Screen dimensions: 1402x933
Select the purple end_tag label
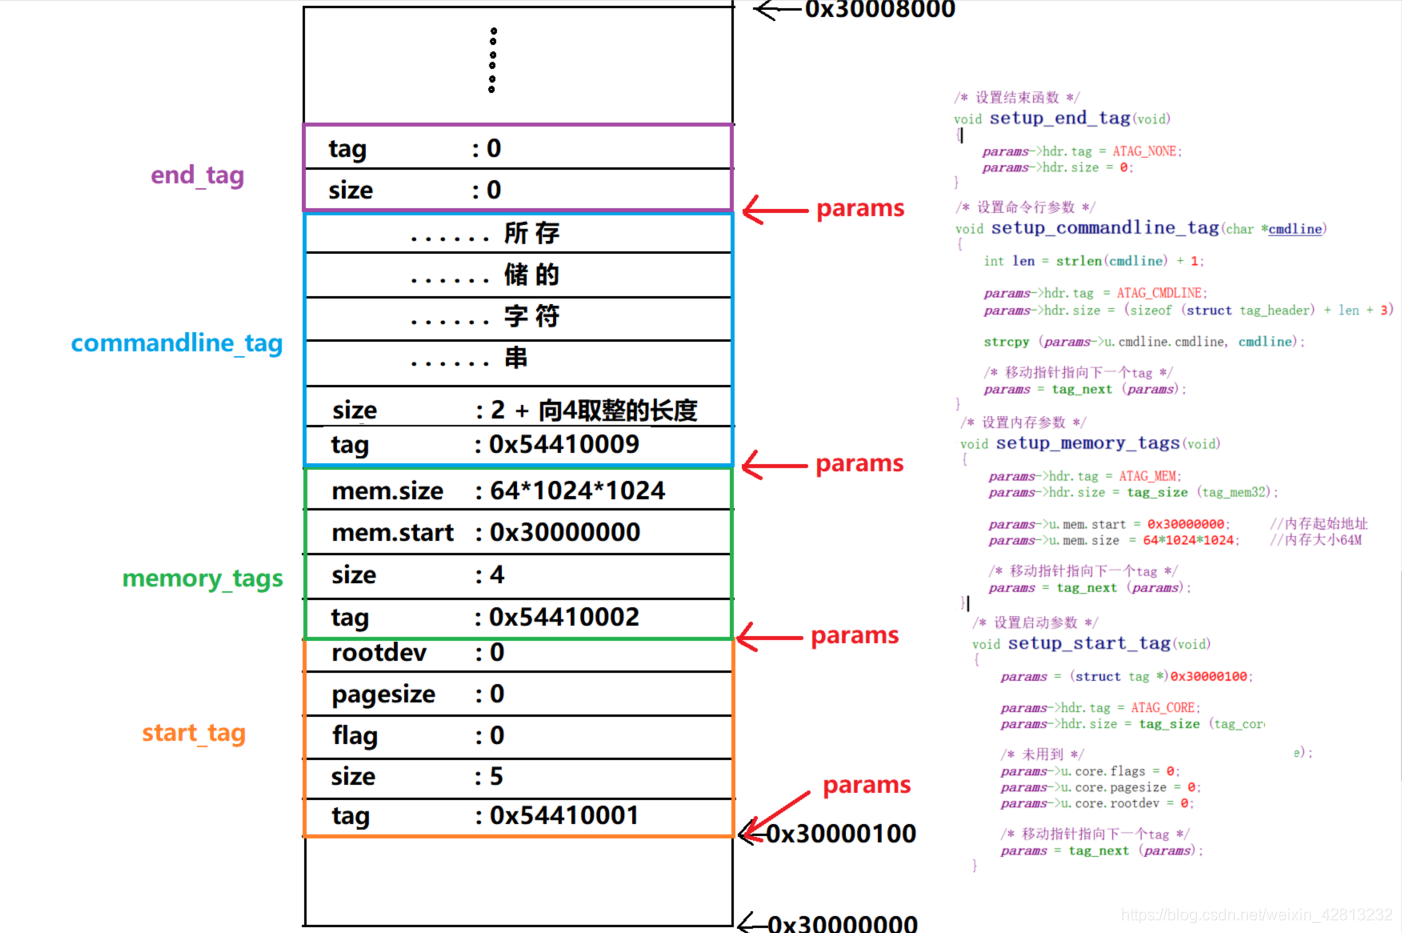point(197,175)
